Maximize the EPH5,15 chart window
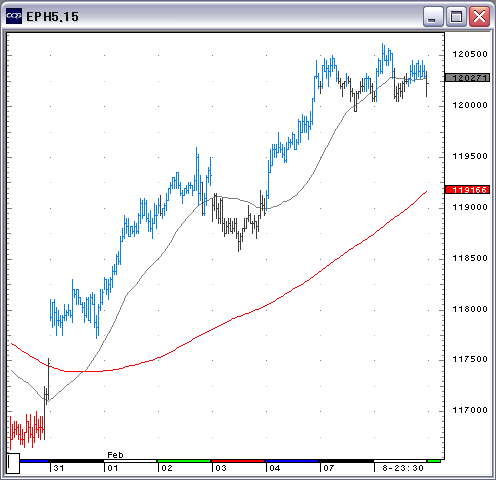The height and width of the screenshot is (480, 496). coord(456,16)
